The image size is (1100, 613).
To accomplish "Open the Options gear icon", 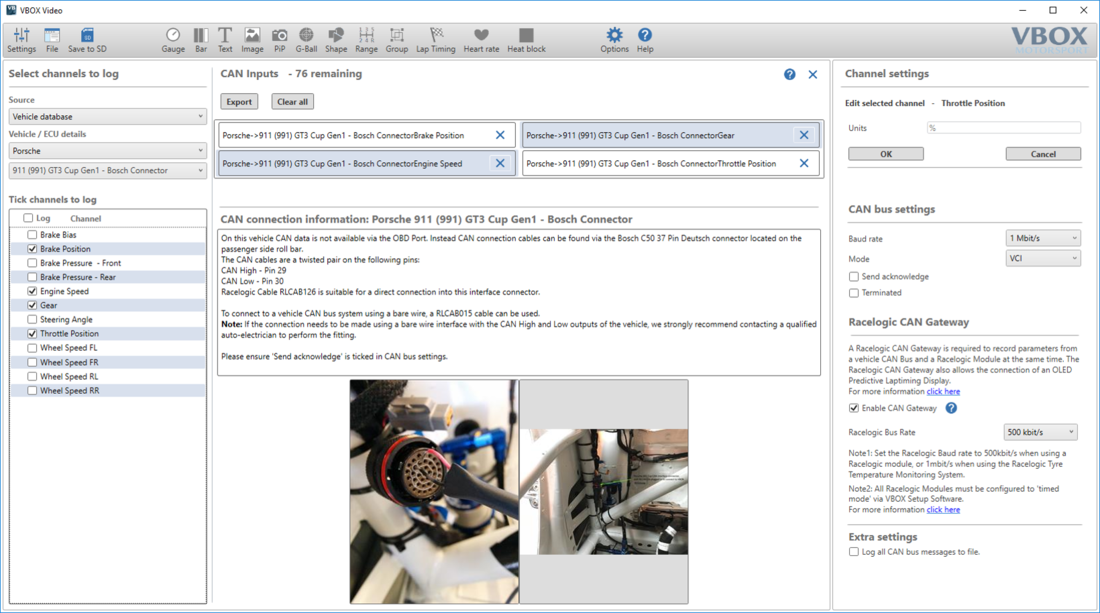I will click(x=615, y=41).
